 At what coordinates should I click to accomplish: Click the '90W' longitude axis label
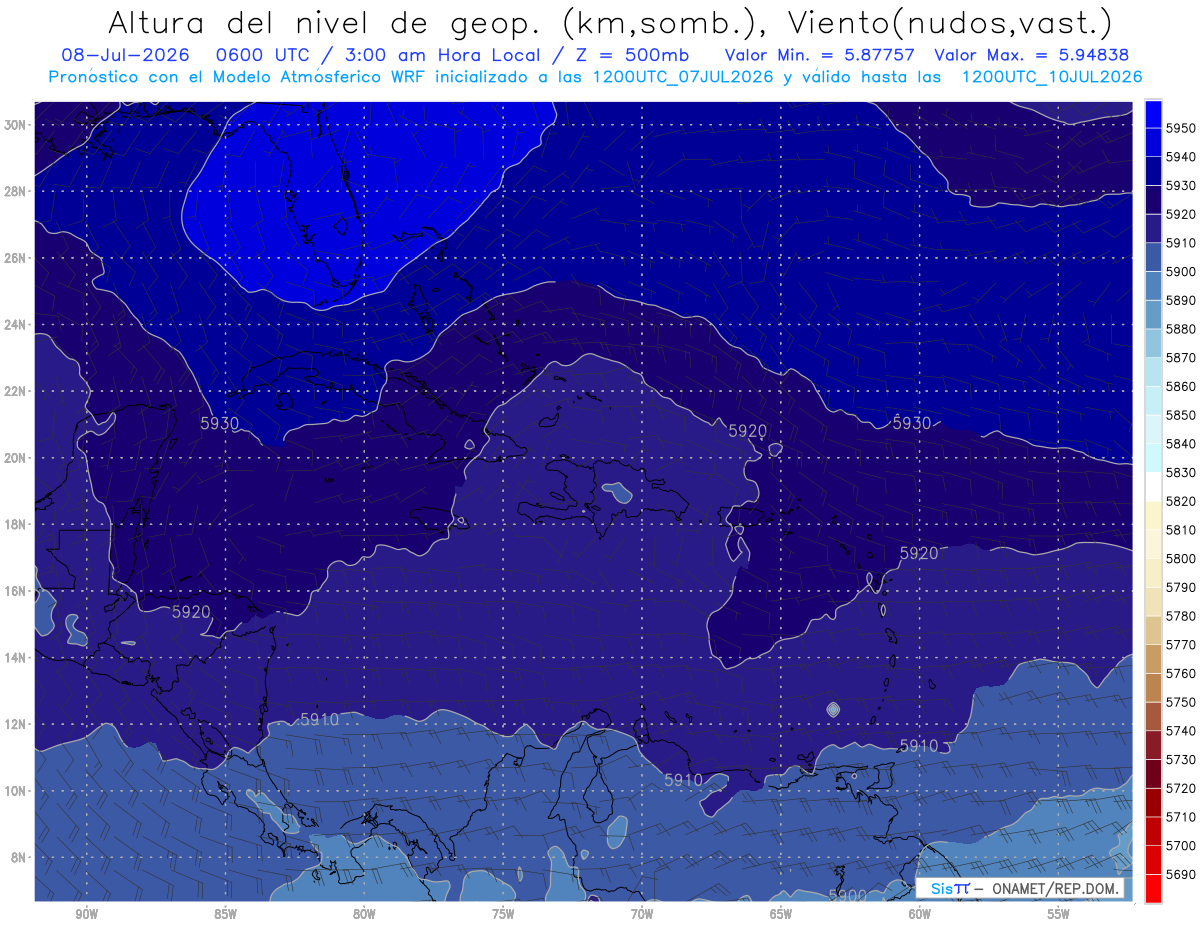click(86, 914)
